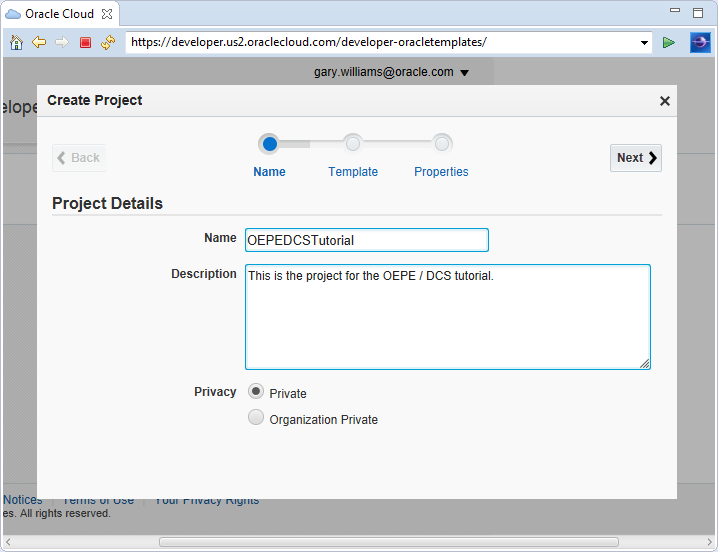Open the gary.williams@oracle.com user menu

[x=391, y=72]
